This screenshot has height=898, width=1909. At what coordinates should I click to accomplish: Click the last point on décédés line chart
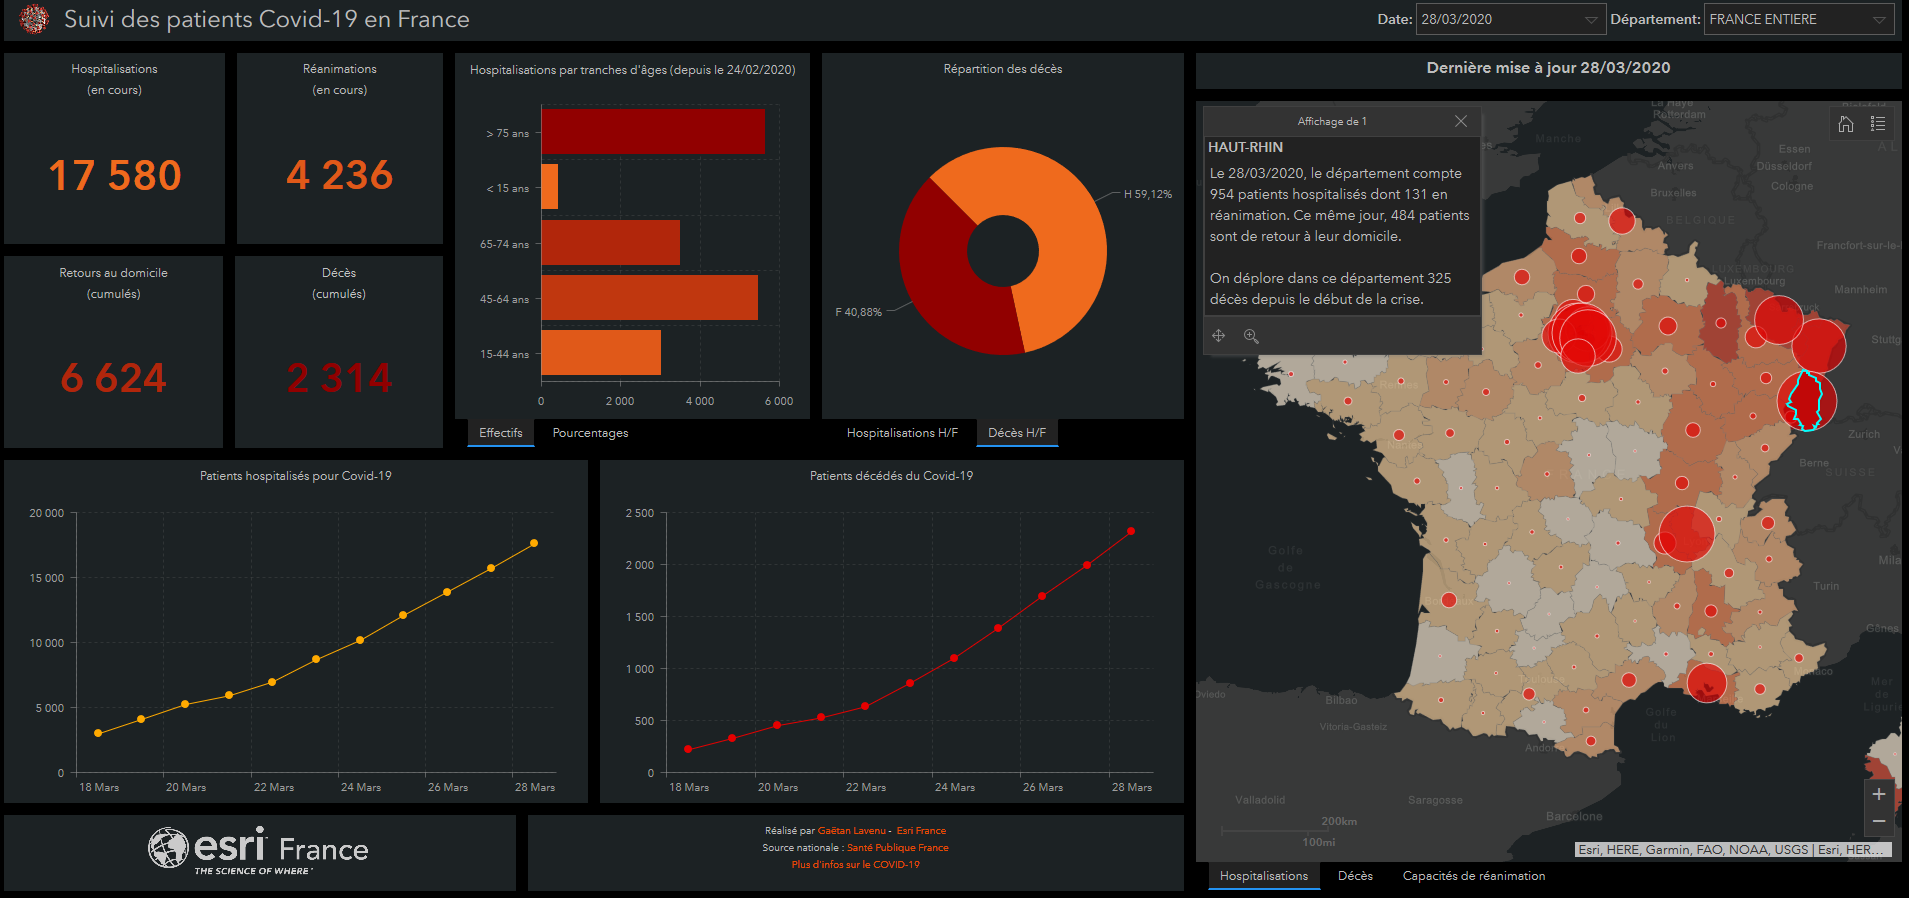[1131, 531]
